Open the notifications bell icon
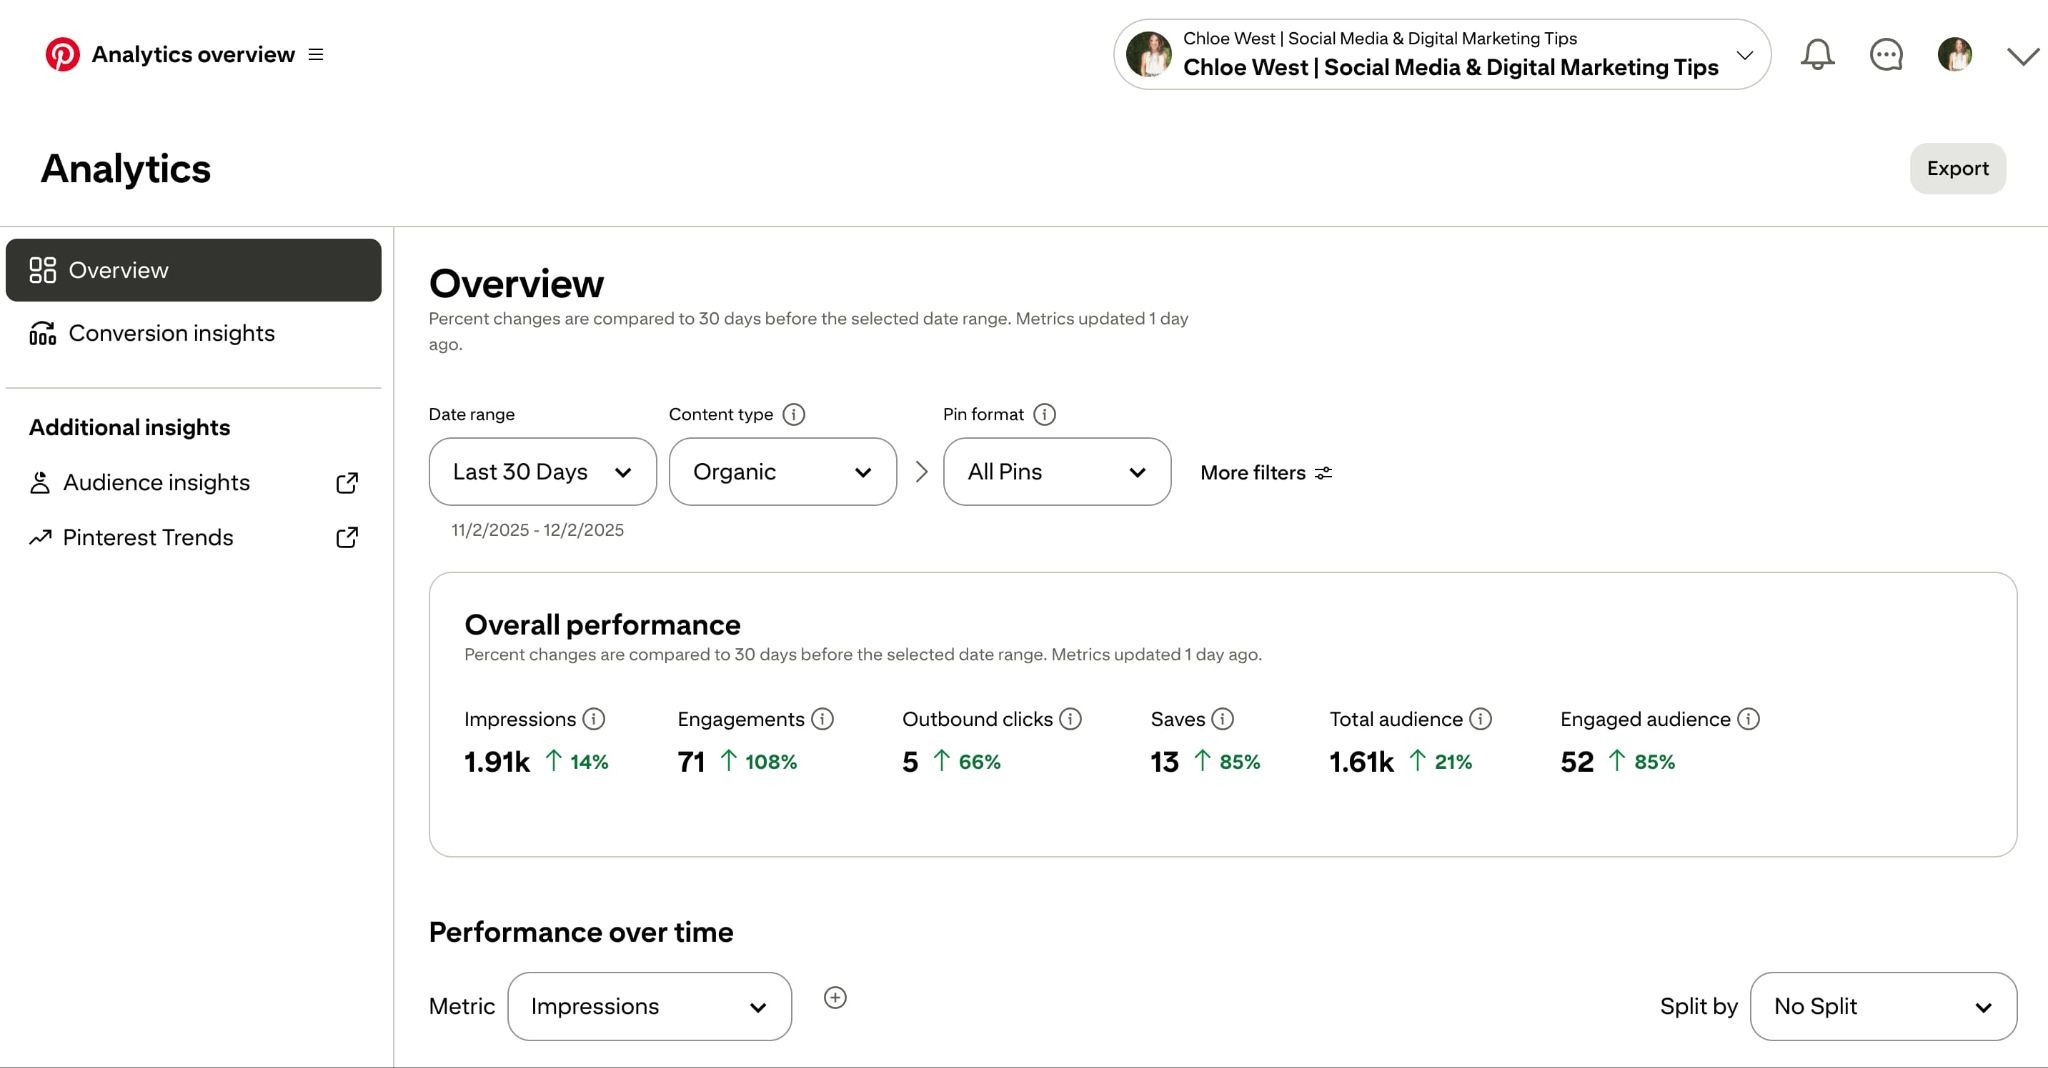Image resolution: width=2048 pixels, height=1068 pixels. [x=1817, y=54]
